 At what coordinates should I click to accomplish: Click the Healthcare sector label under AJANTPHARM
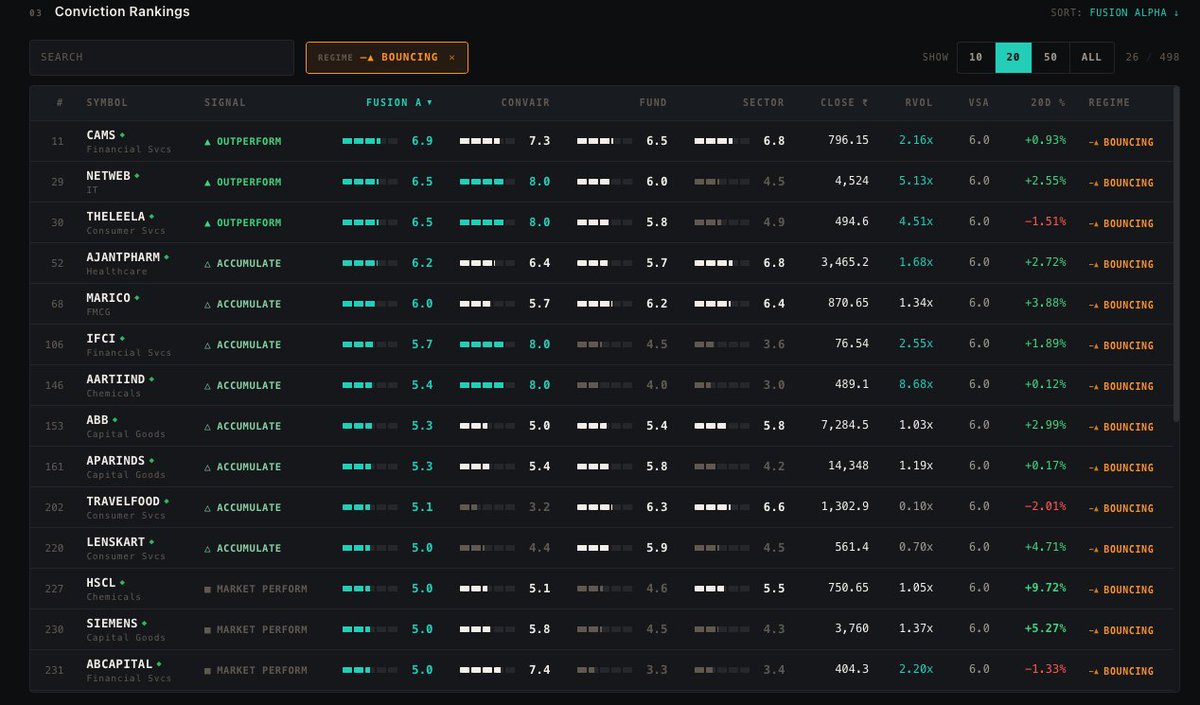pos(116,271)
